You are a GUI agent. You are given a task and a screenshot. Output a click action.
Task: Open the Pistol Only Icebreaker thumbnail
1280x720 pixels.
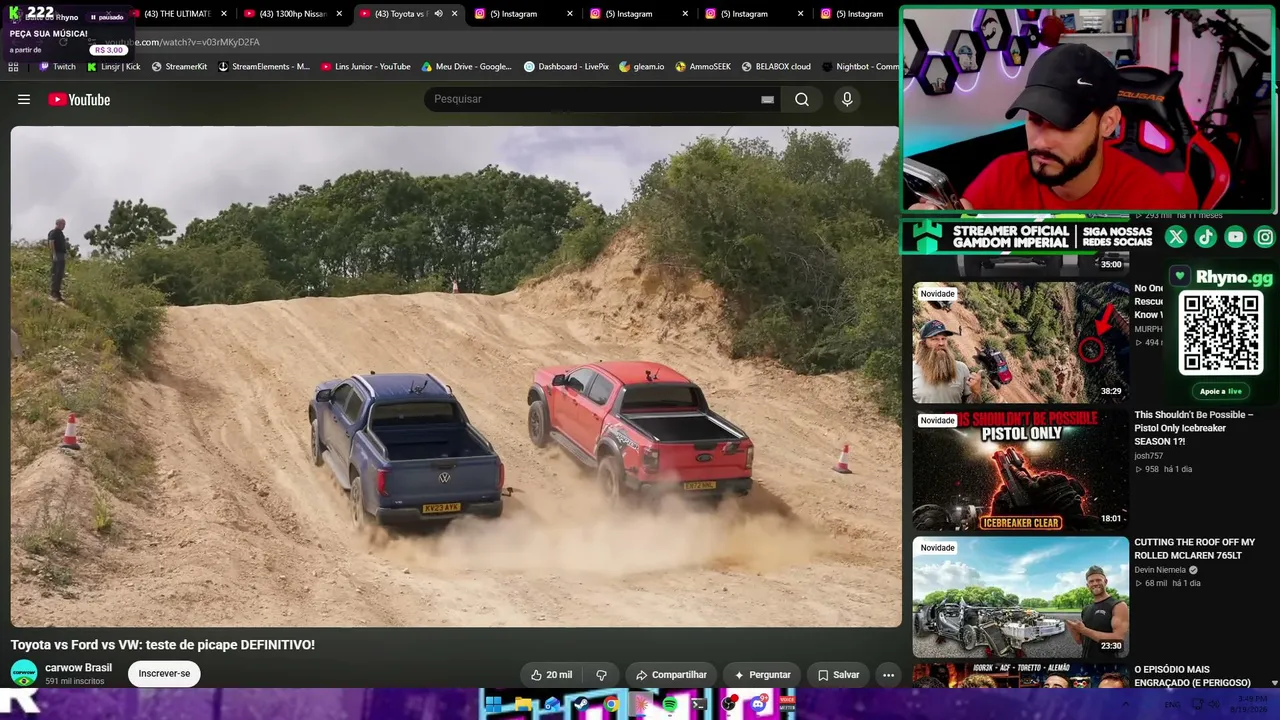(1020, 470)
